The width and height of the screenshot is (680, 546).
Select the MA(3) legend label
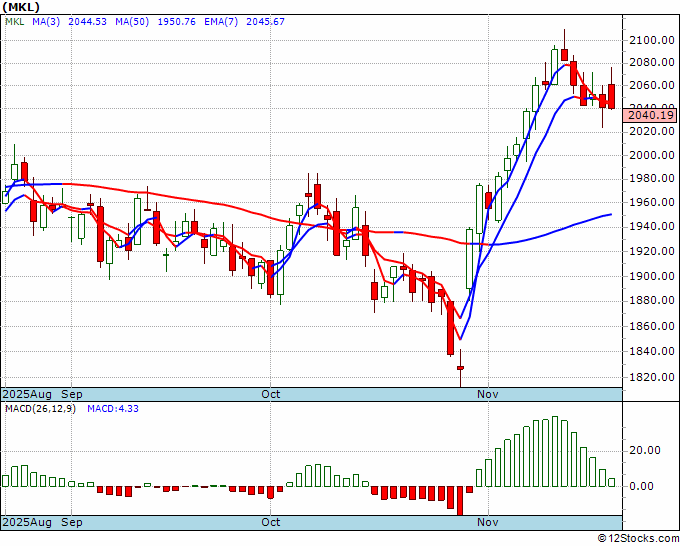click(46, 22)
